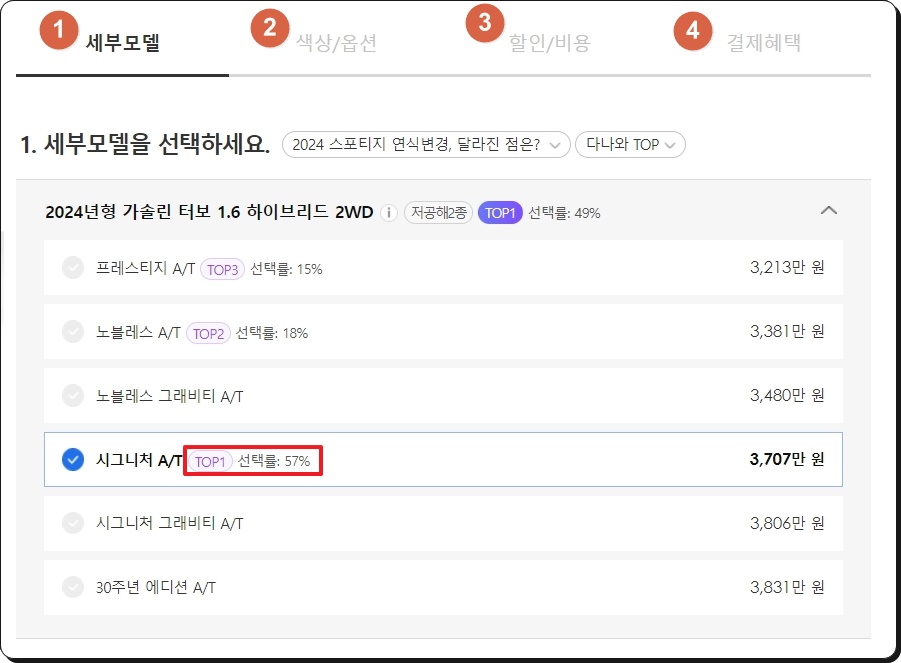Click the 2024년형 가솔린 터보 1.6 title

pos(209,212)
